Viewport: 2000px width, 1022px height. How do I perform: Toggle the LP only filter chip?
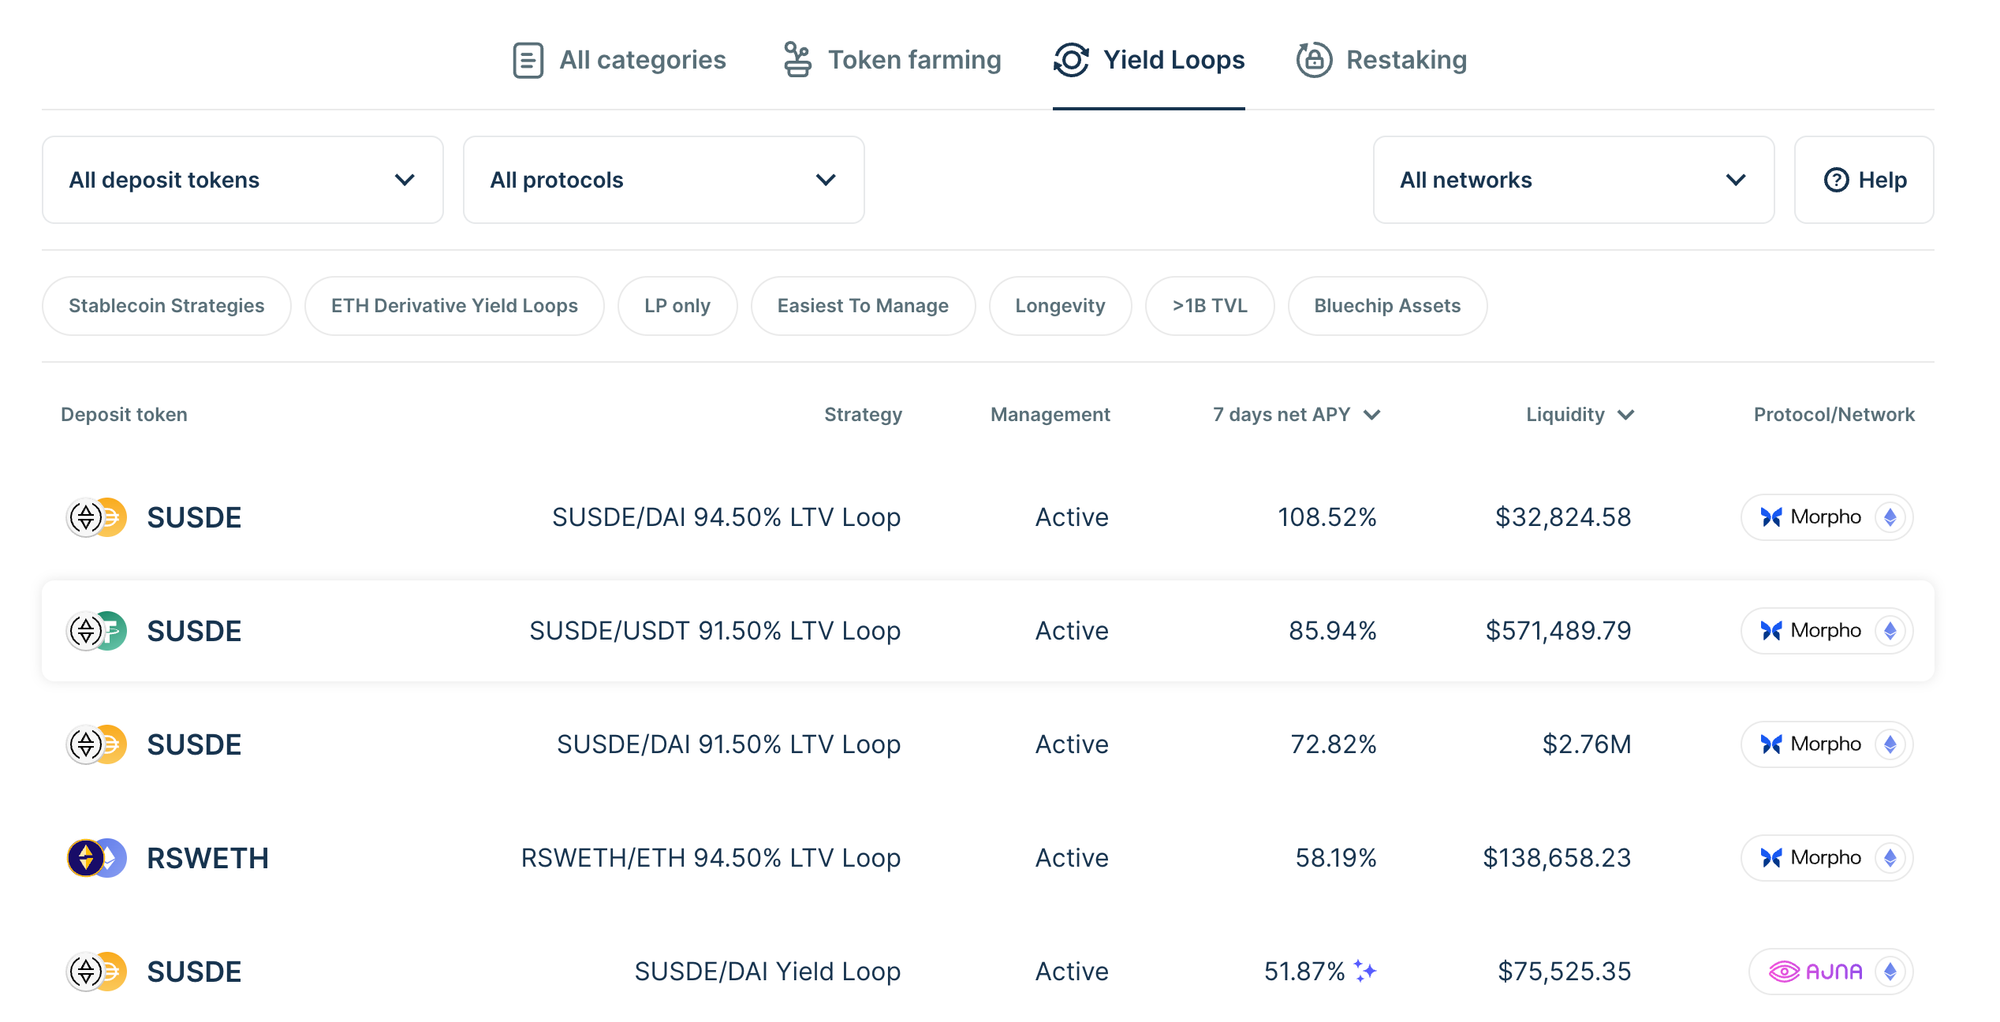click(x=677, y=306)
